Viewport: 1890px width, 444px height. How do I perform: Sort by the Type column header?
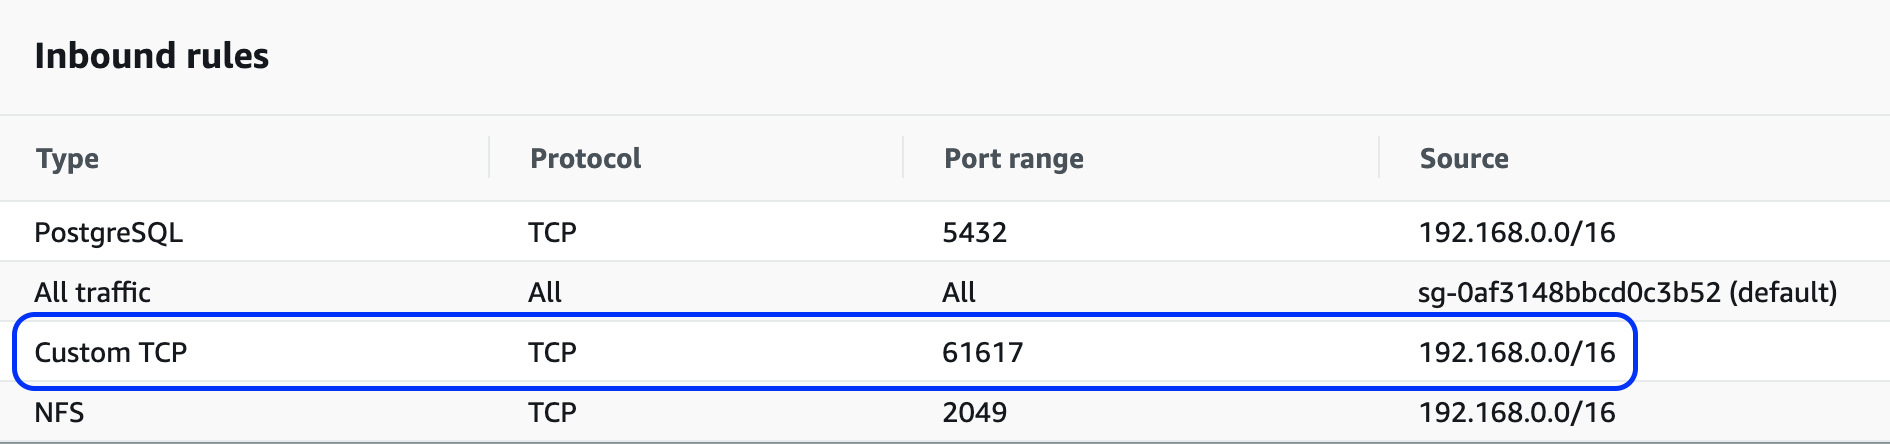point(67,159)
